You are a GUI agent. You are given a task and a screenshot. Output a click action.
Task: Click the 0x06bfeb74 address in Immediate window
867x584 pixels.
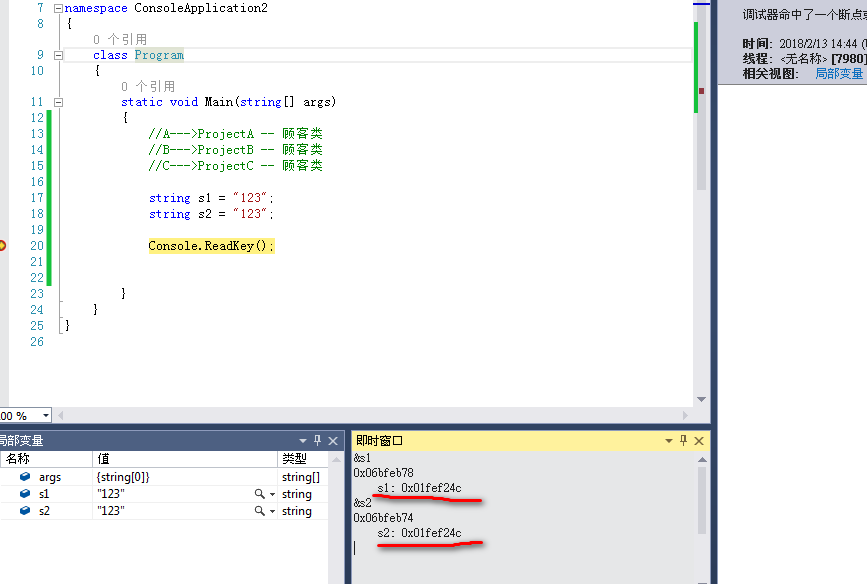[x=383, y=518]
